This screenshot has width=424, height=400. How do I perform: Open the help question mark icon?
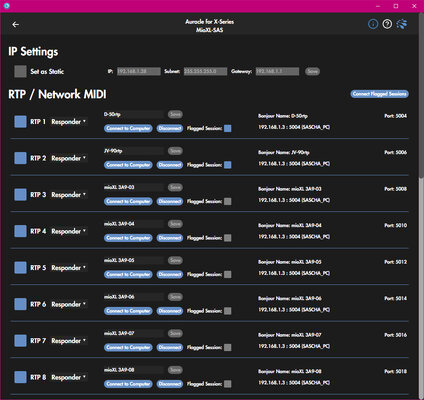(x=387, y=24)
